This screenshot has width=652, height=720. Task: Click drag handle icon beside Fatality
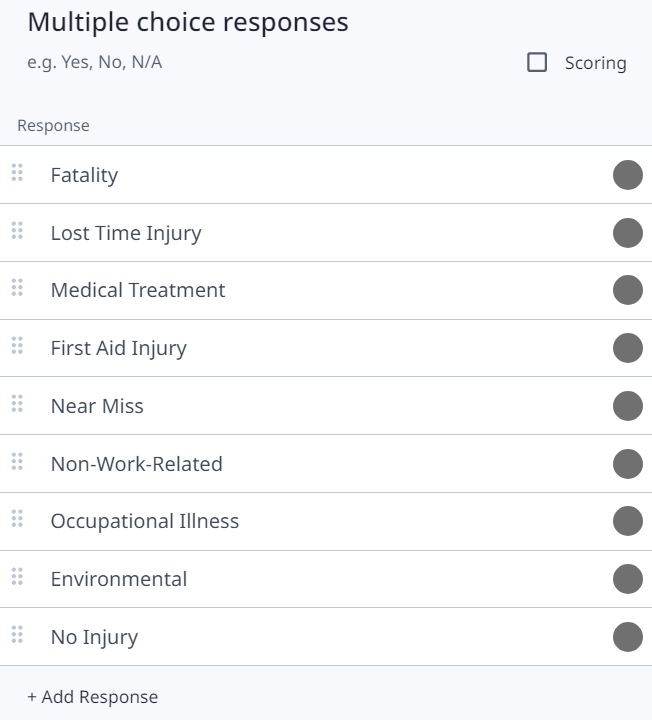click(17, 173)
